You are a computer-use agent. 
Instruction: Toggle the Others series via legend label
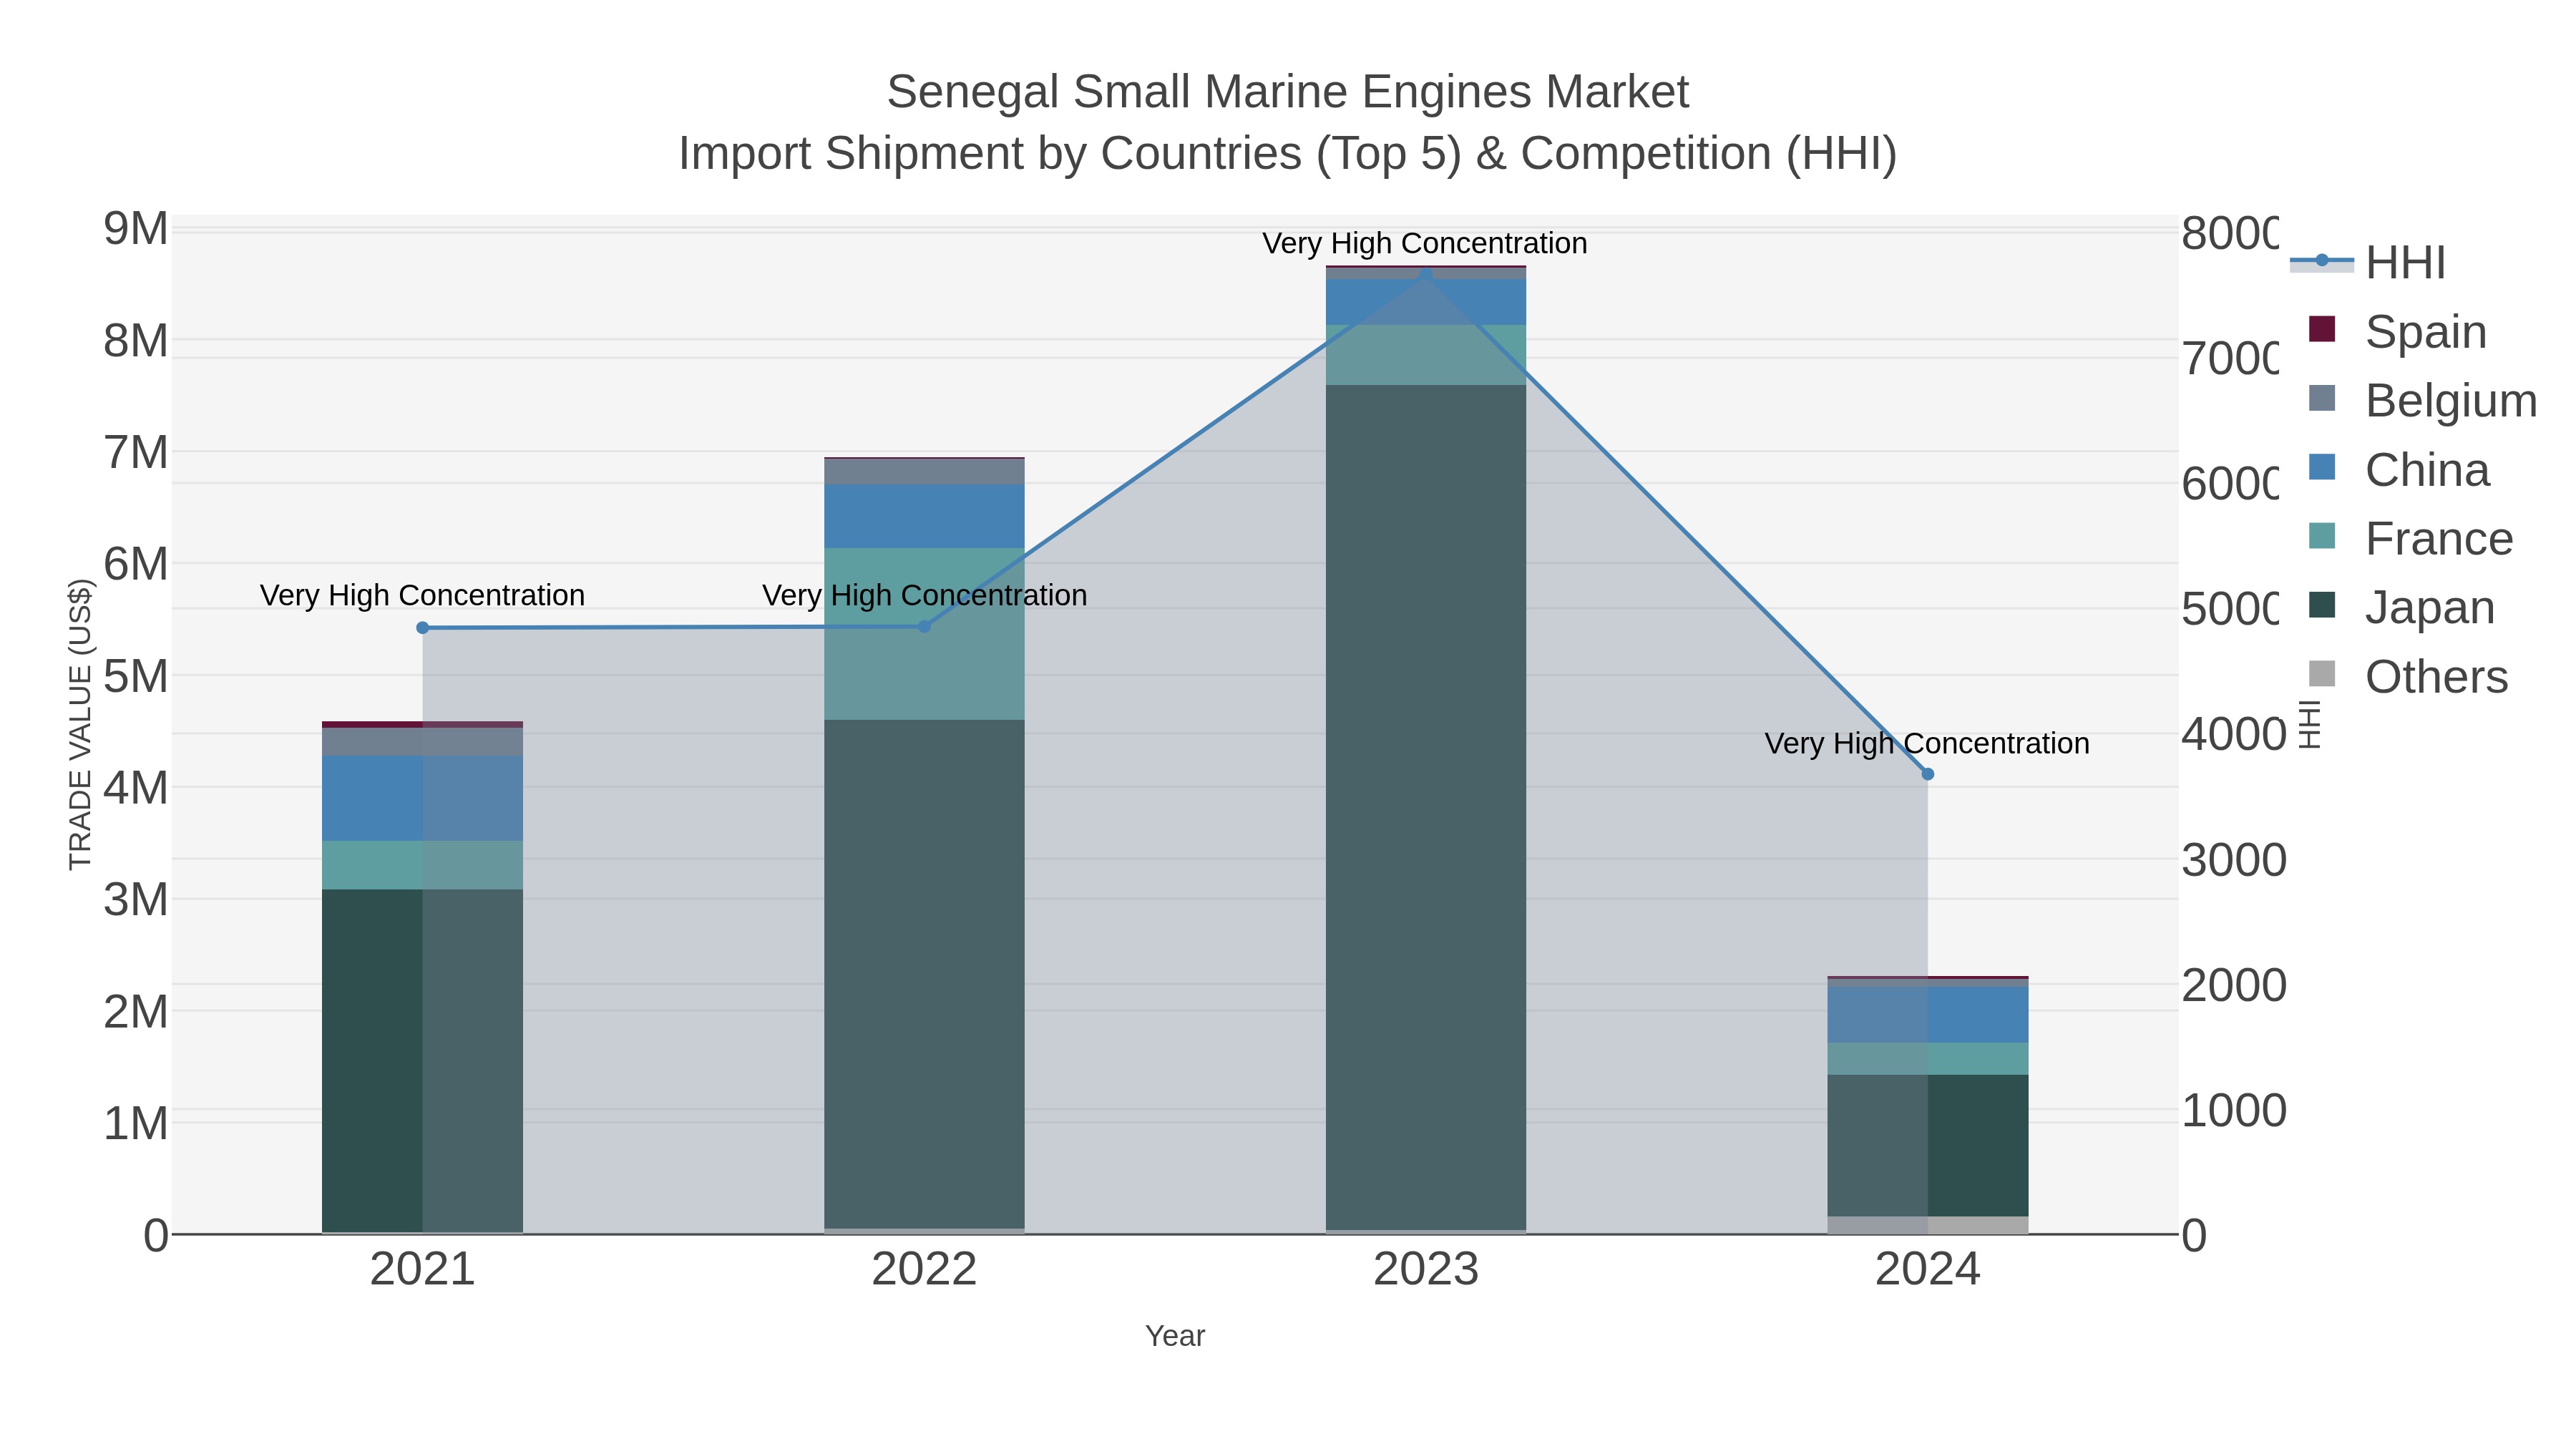2437,677
